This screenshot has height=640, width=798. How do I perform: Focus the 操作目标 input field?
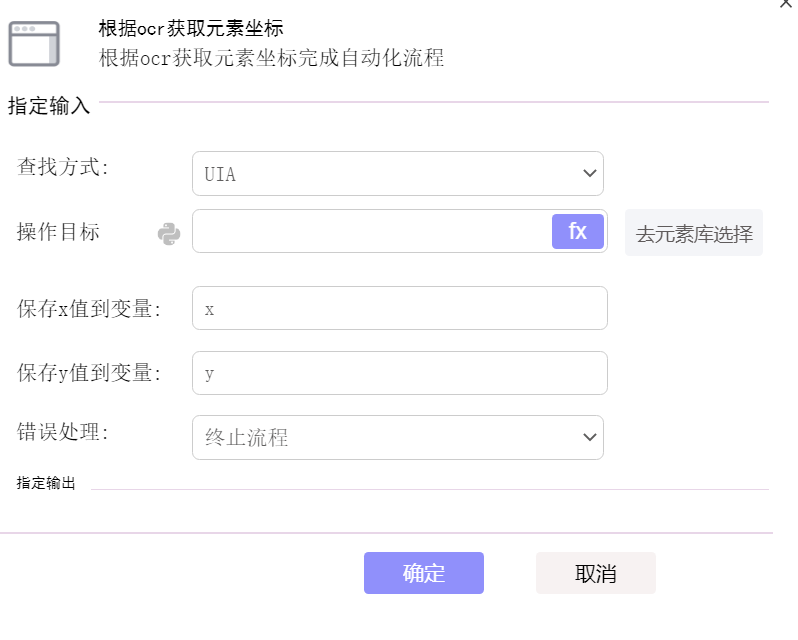[372, 231]
